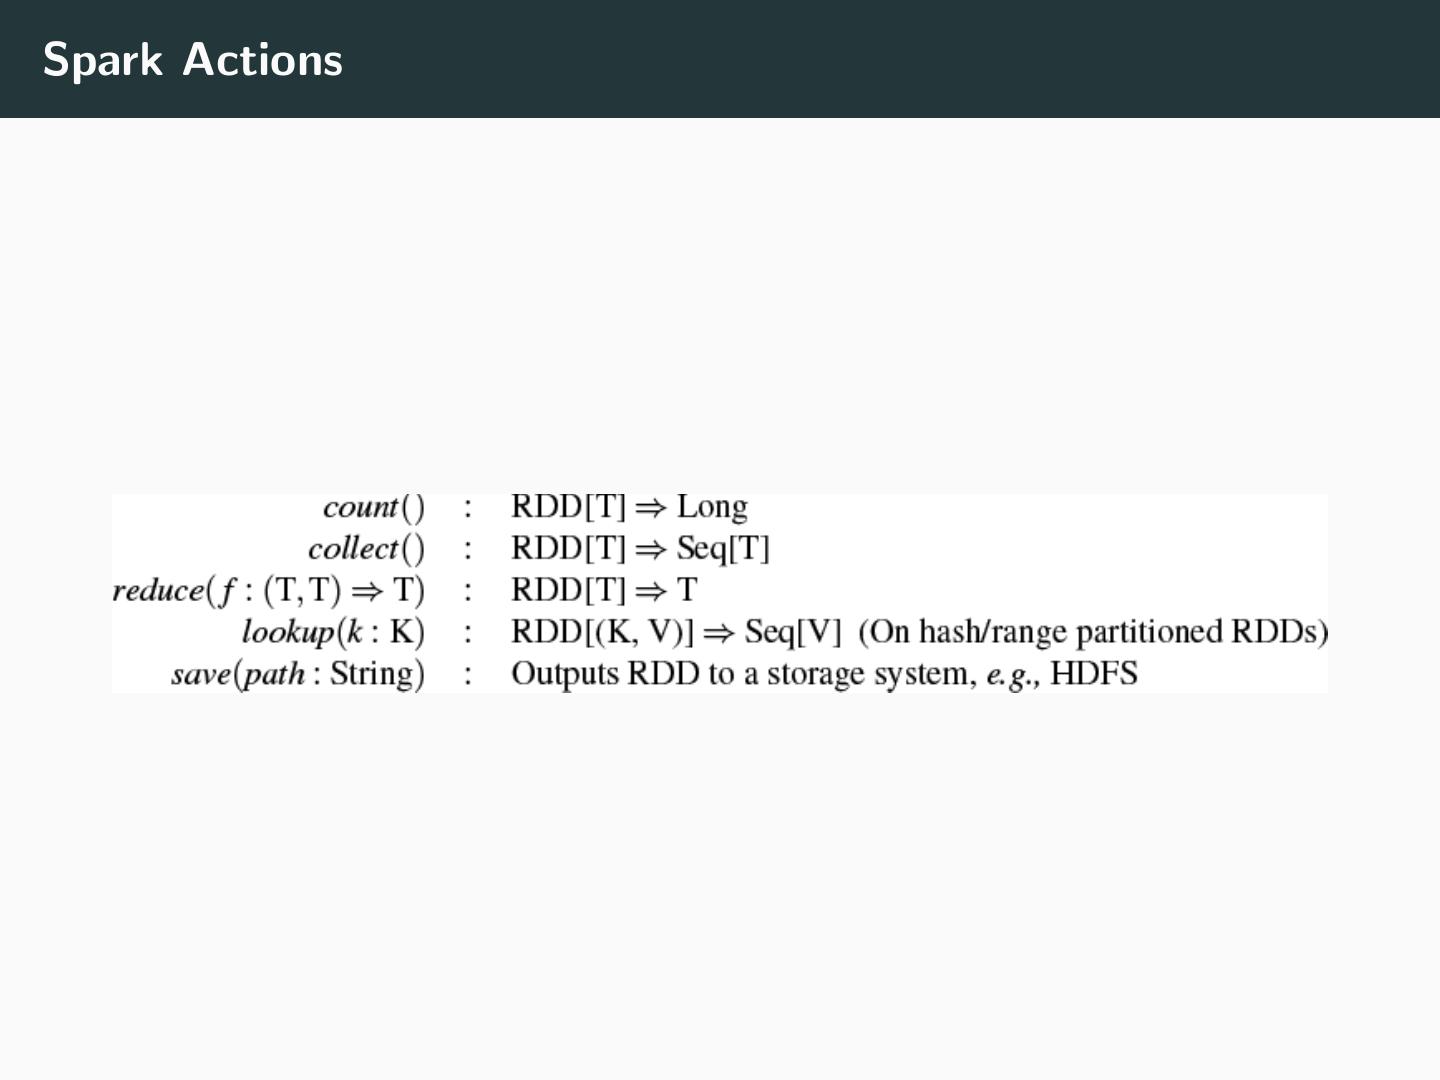
Task: Click the word 'Long' in count's return type
Action: (x=712, y=507)
